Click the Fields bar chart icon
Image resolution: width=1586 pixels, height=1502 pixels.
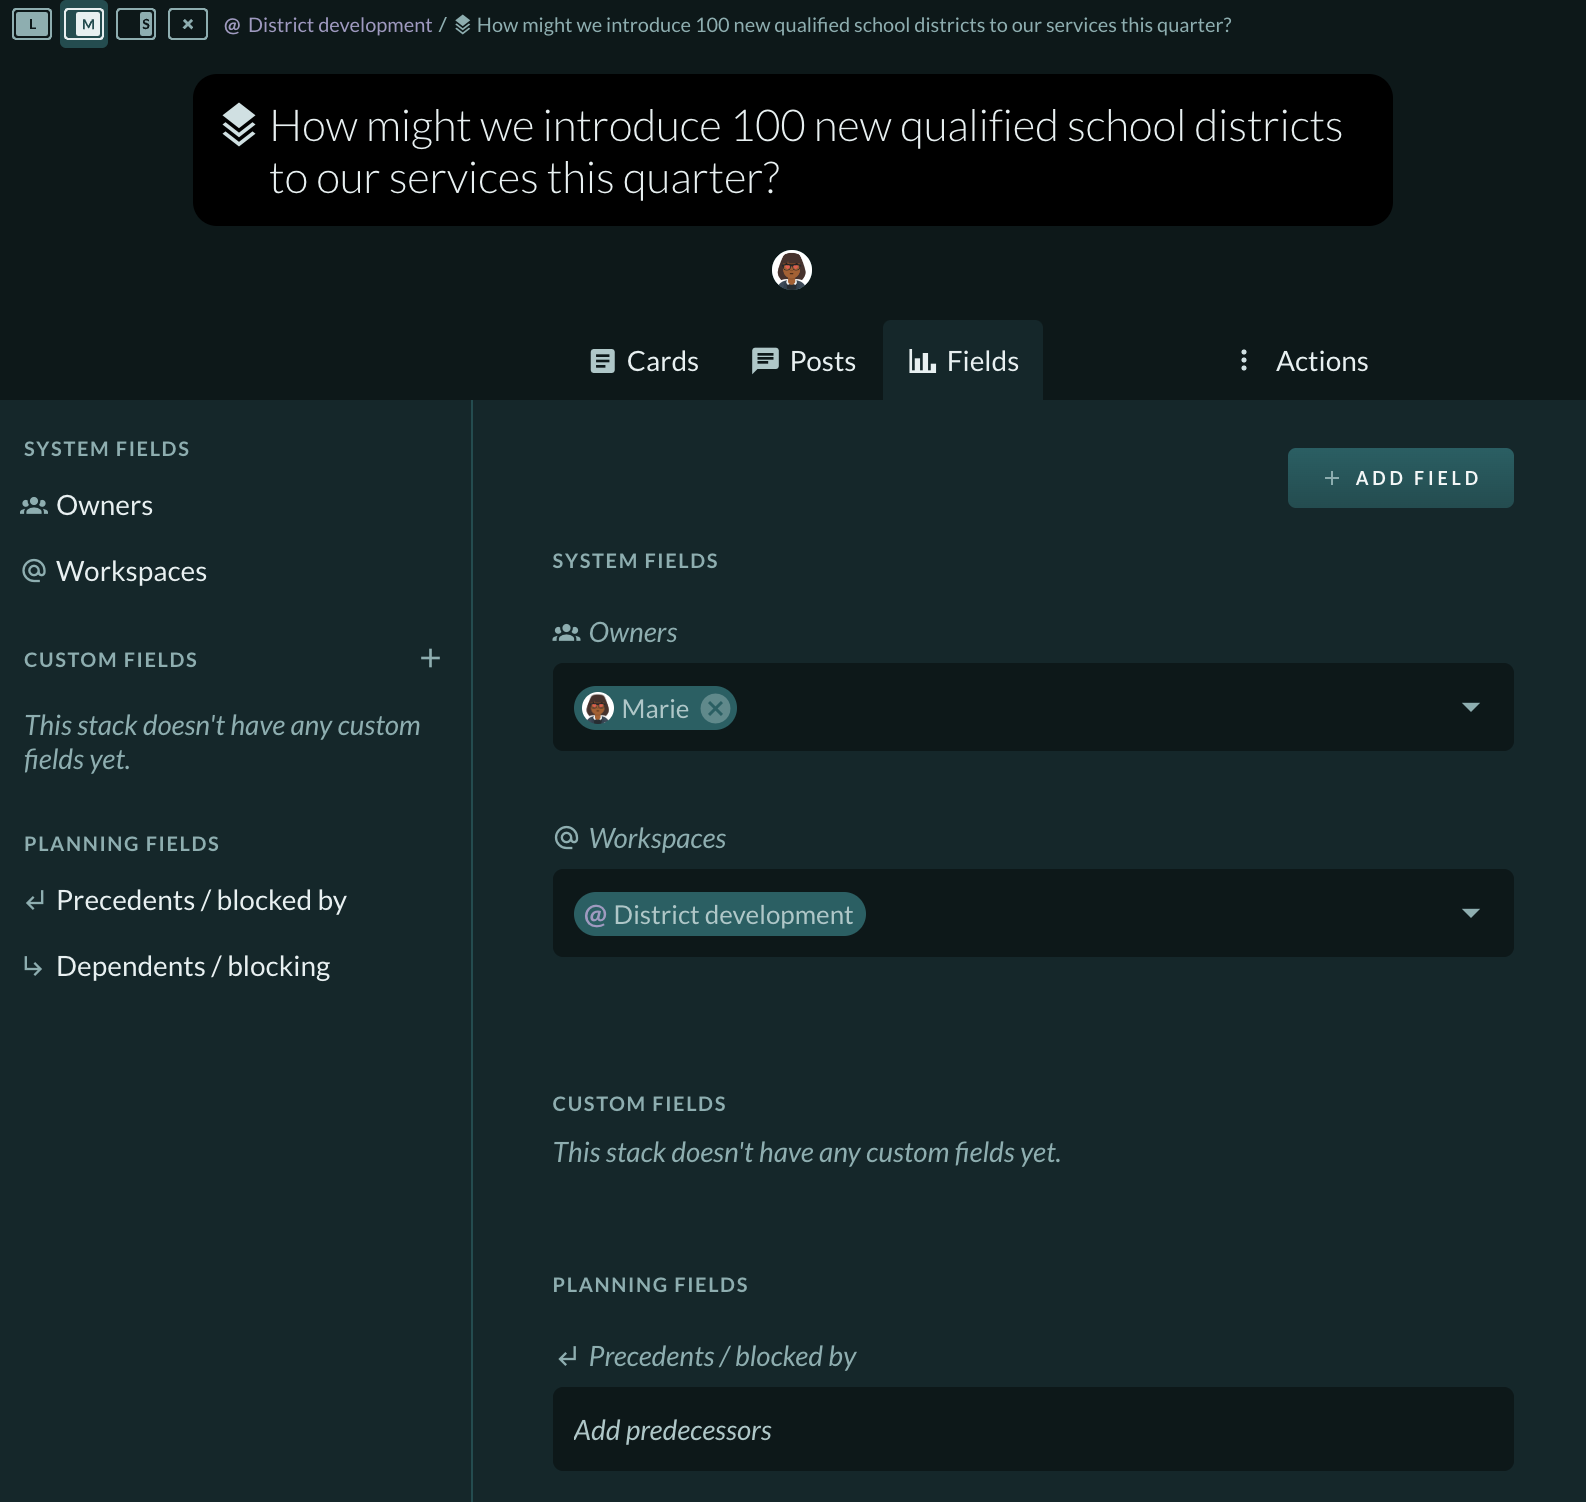coord(922,361)
